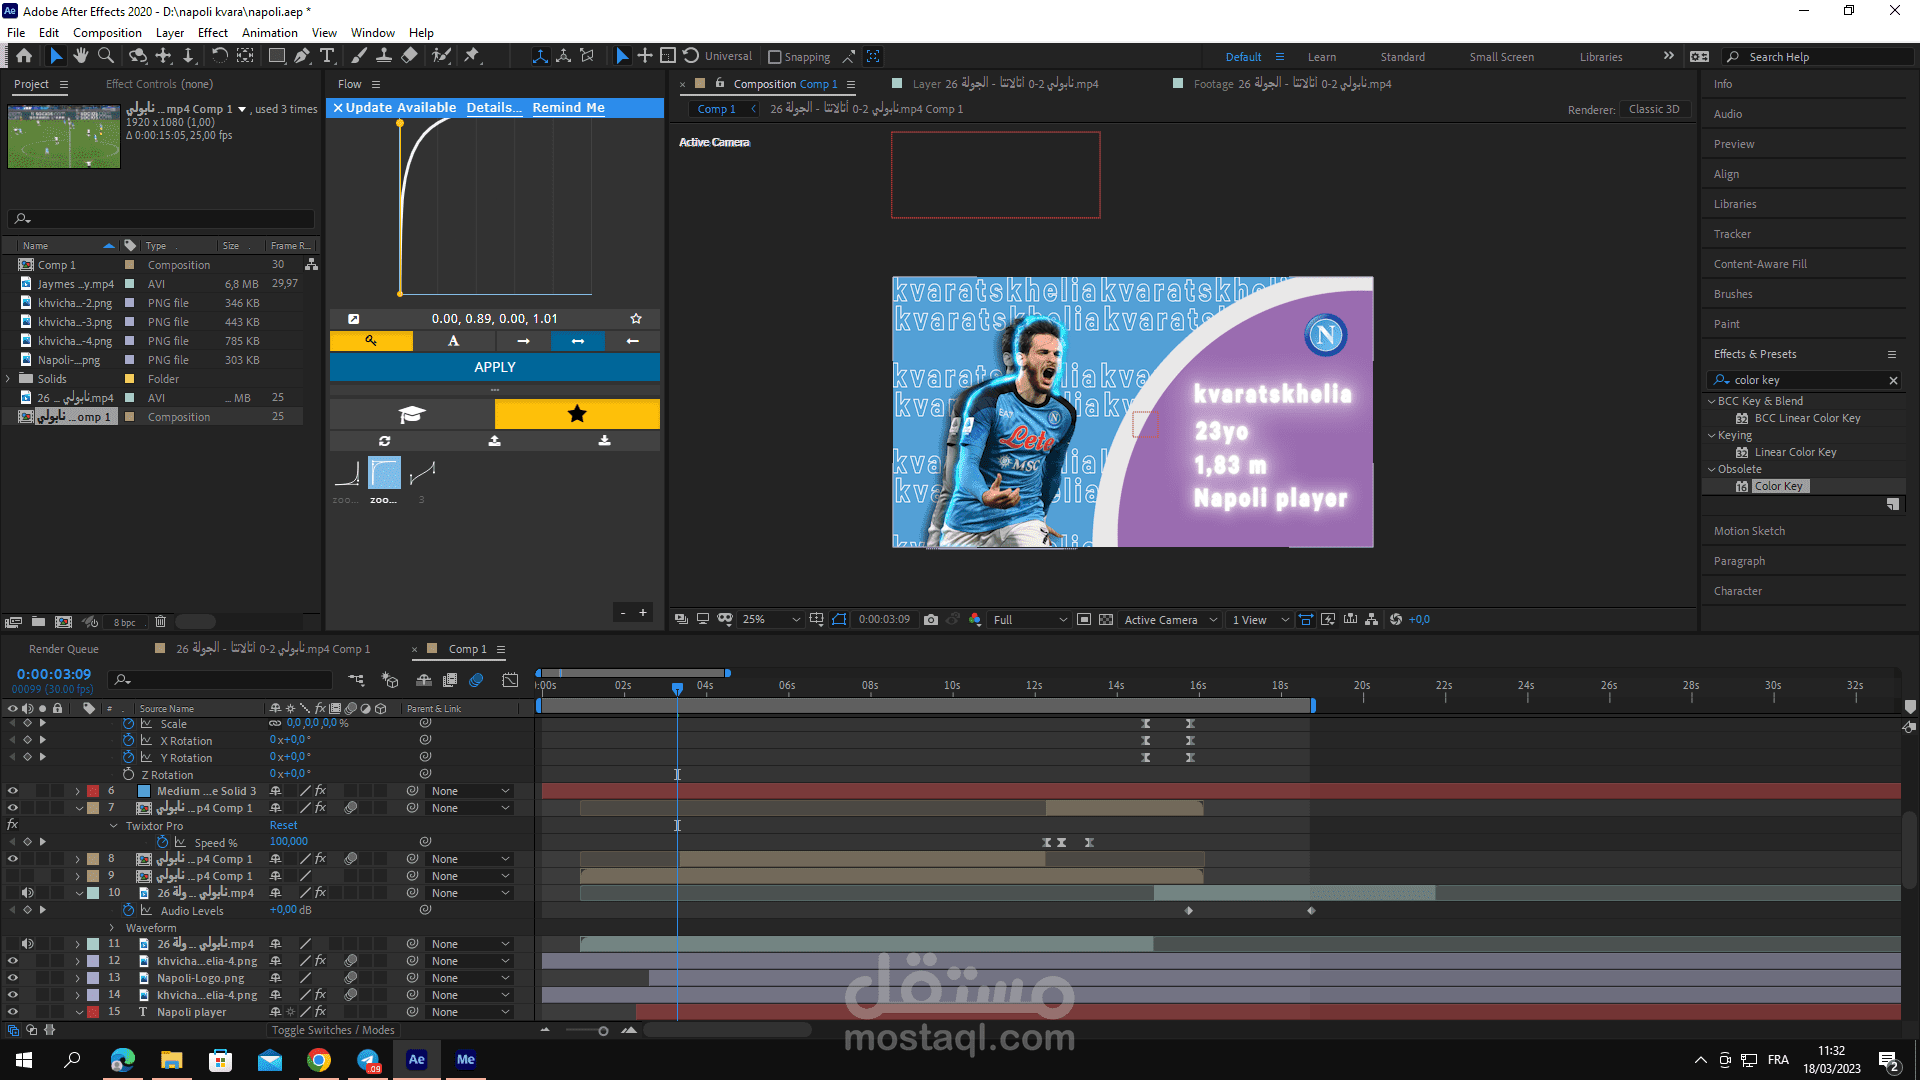Expand the Solids folder in Project

point(9,379)
